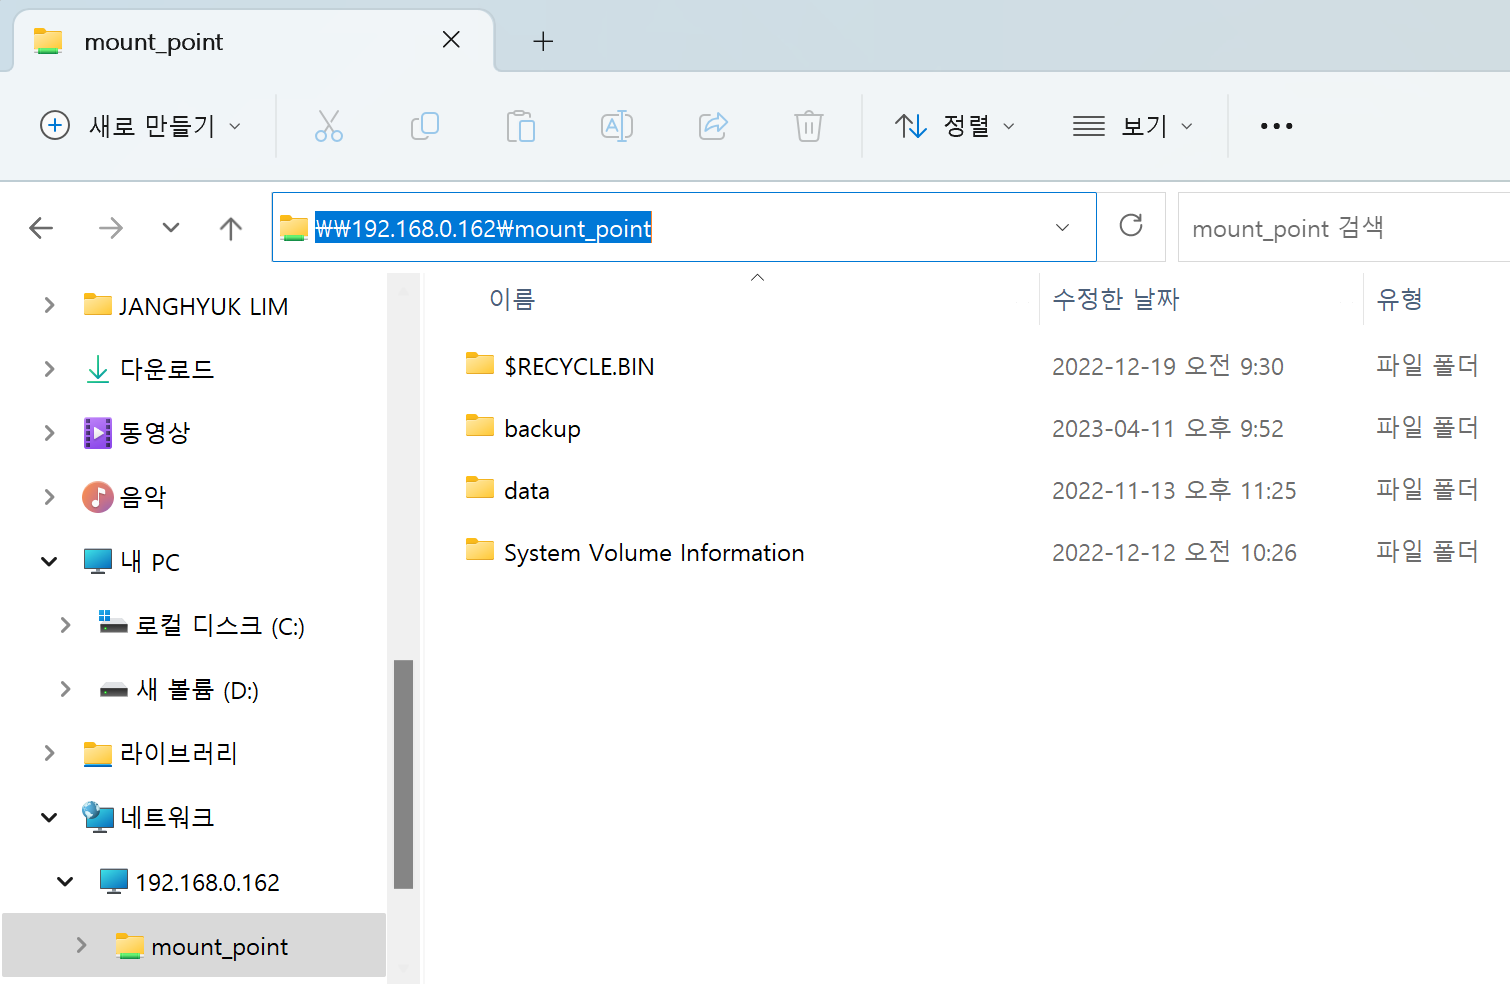Image resolution: width=1510 pixels, height=984 pixels.
Task: Click the date 2023-04-11 오후 9:52
Action: [1167, 429]
